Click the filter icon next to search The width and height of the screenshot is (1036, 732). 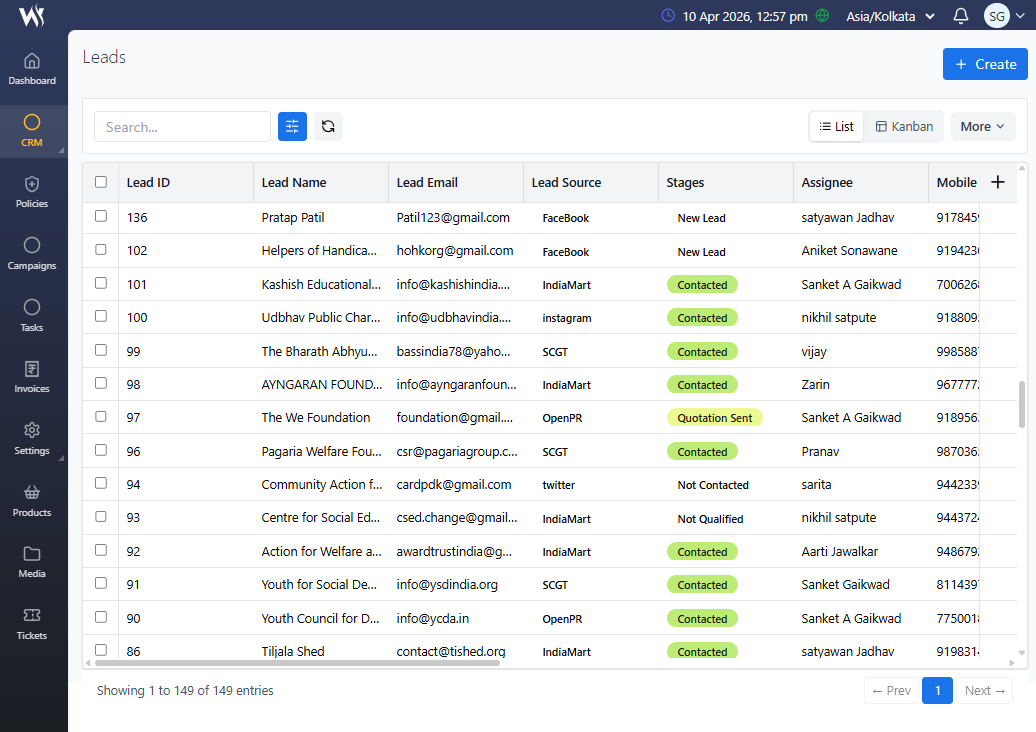click(x=292, y=126)
